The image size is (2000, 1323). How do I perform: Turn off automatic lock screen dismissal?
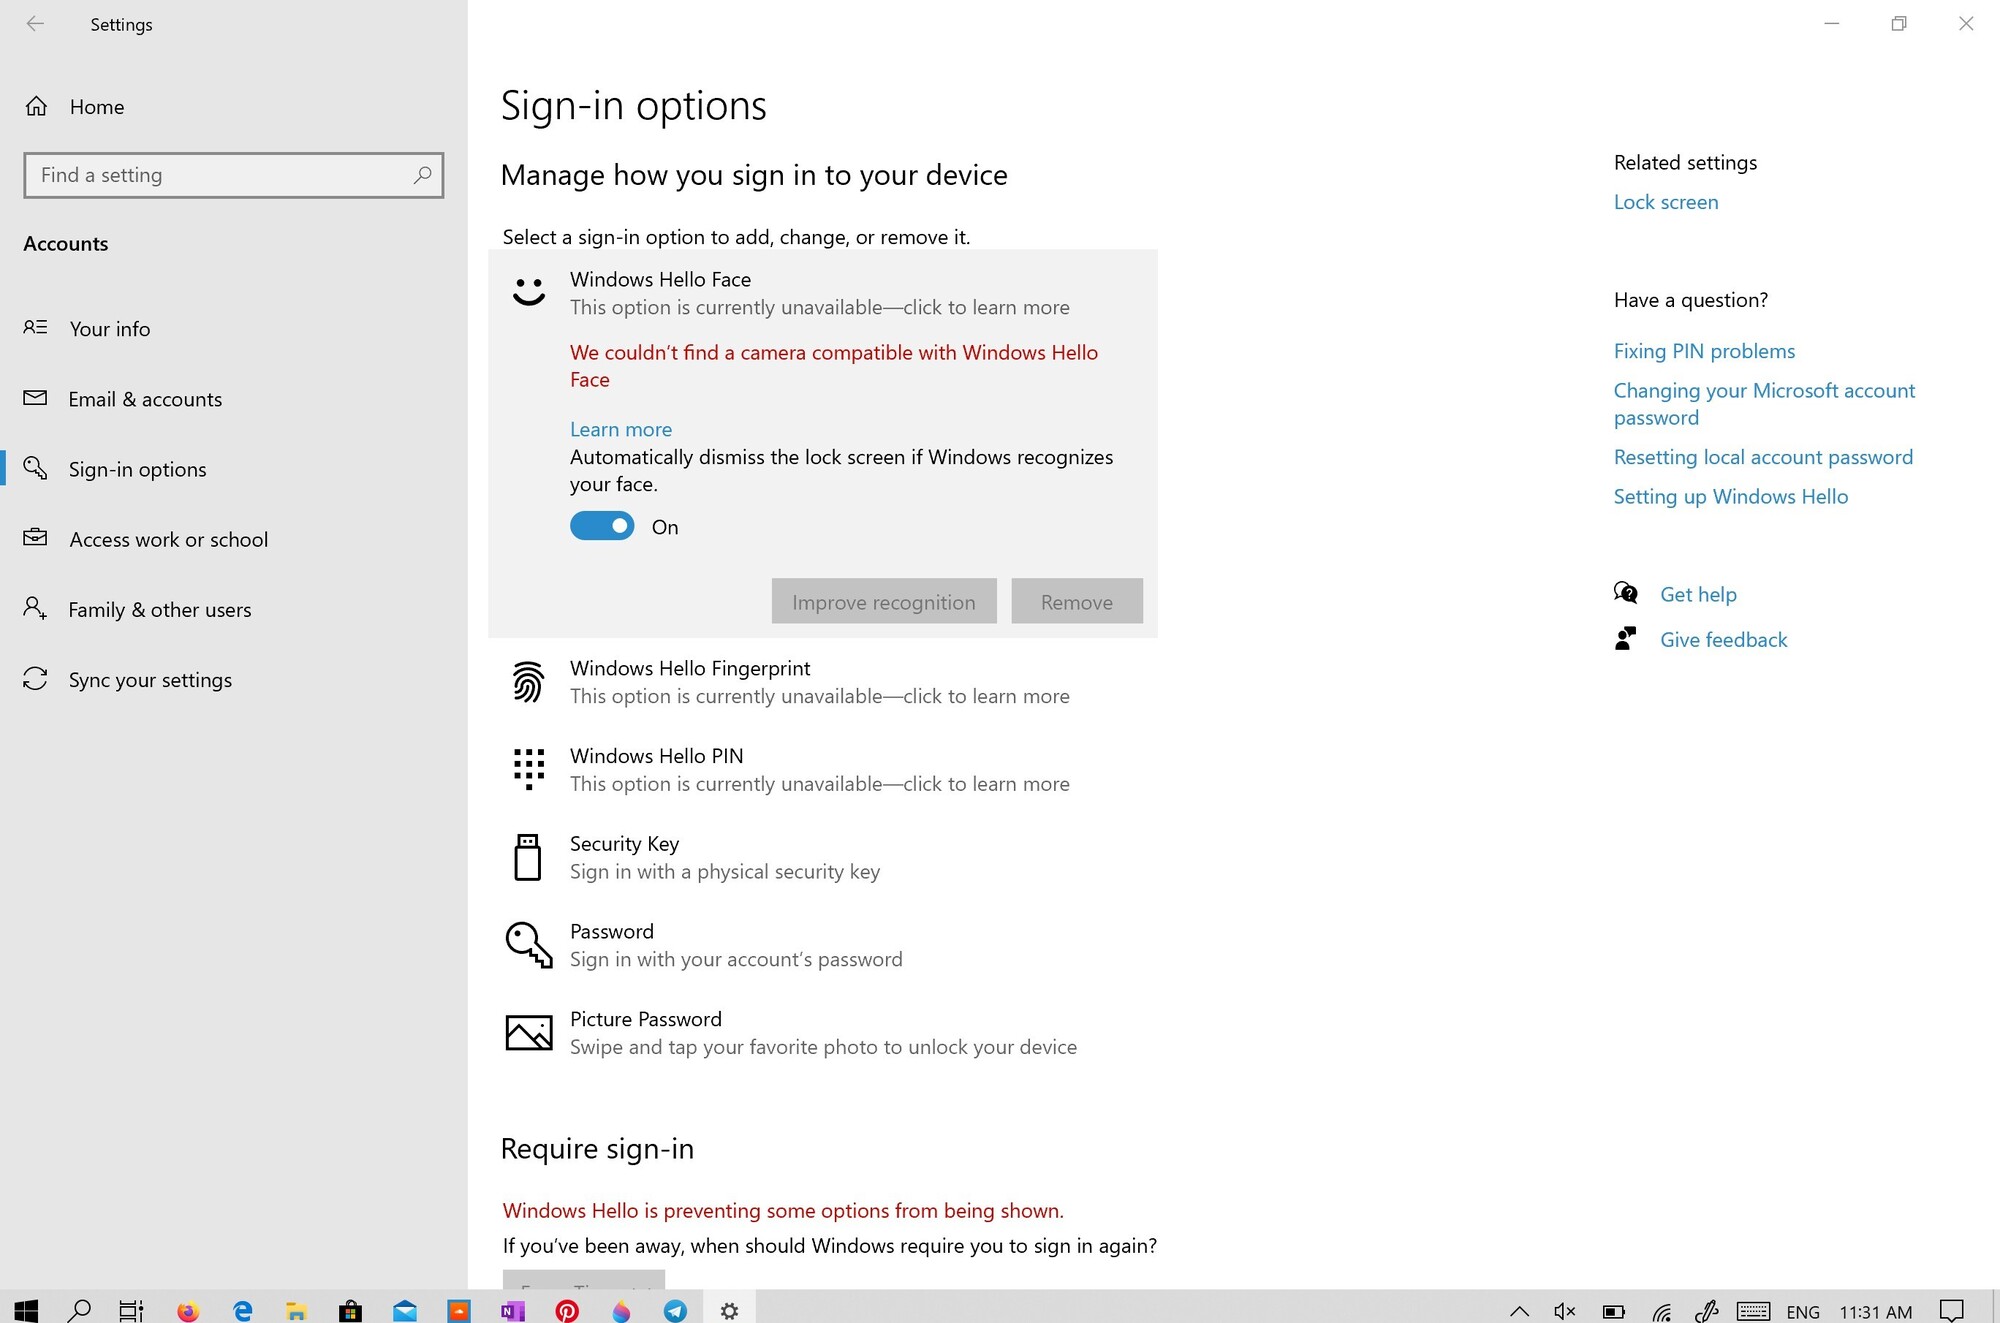click(601, 525)
